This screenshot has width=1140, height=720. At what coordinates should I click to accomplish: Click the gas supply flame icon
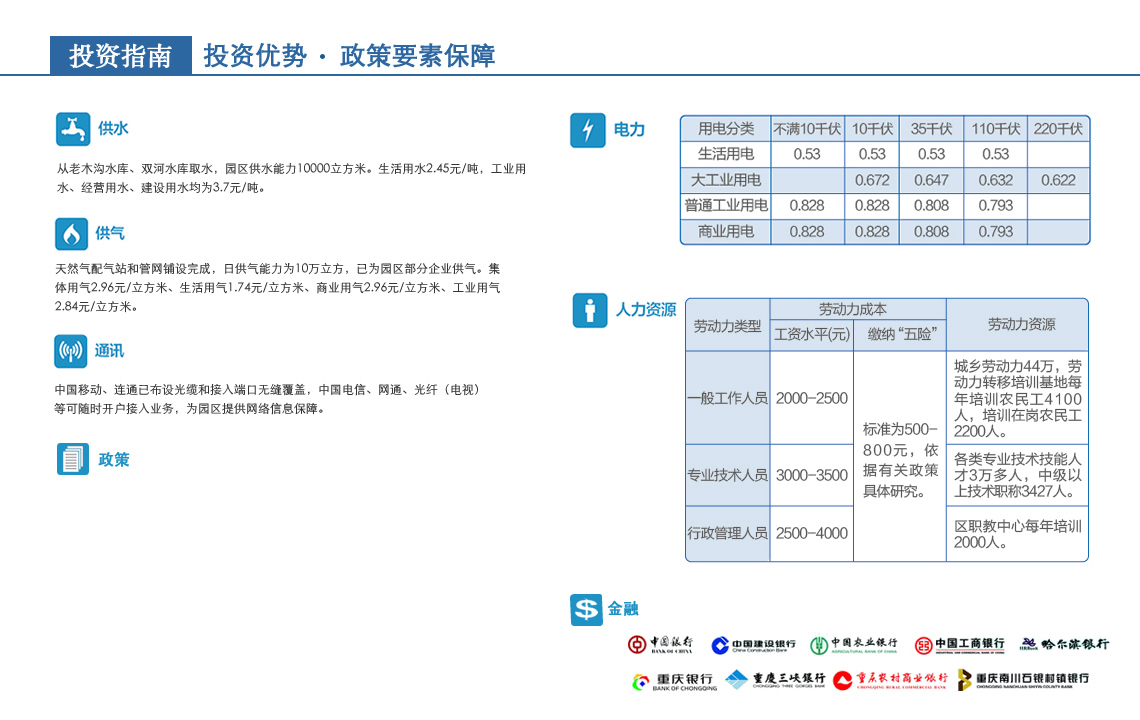(71, 234)
